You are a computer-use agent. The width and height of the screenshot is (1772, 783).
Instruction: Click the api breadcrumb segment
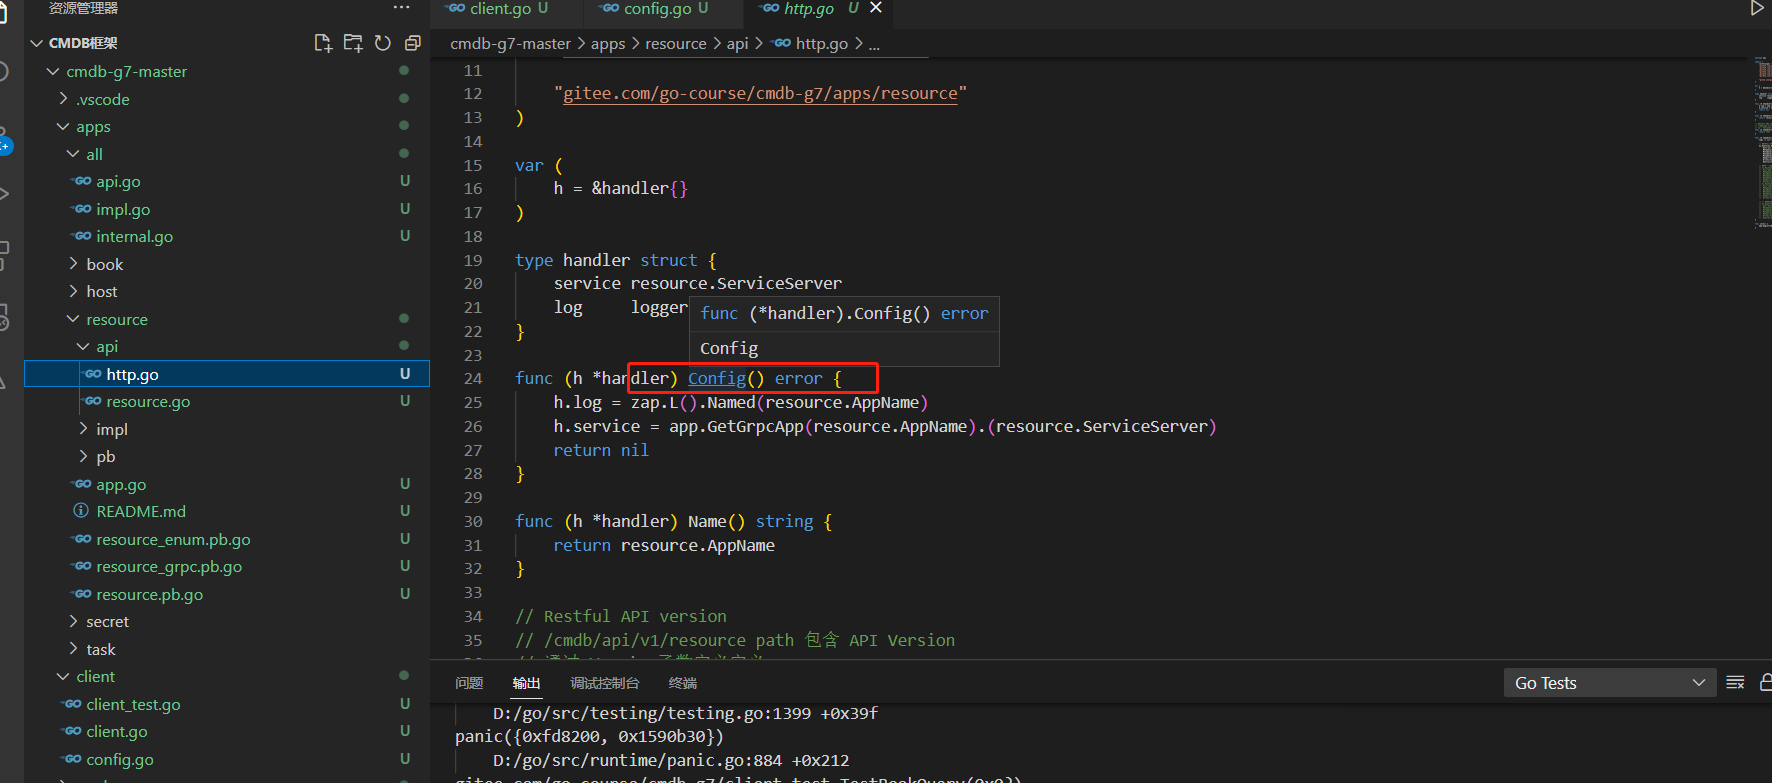(x=737, y=44)
